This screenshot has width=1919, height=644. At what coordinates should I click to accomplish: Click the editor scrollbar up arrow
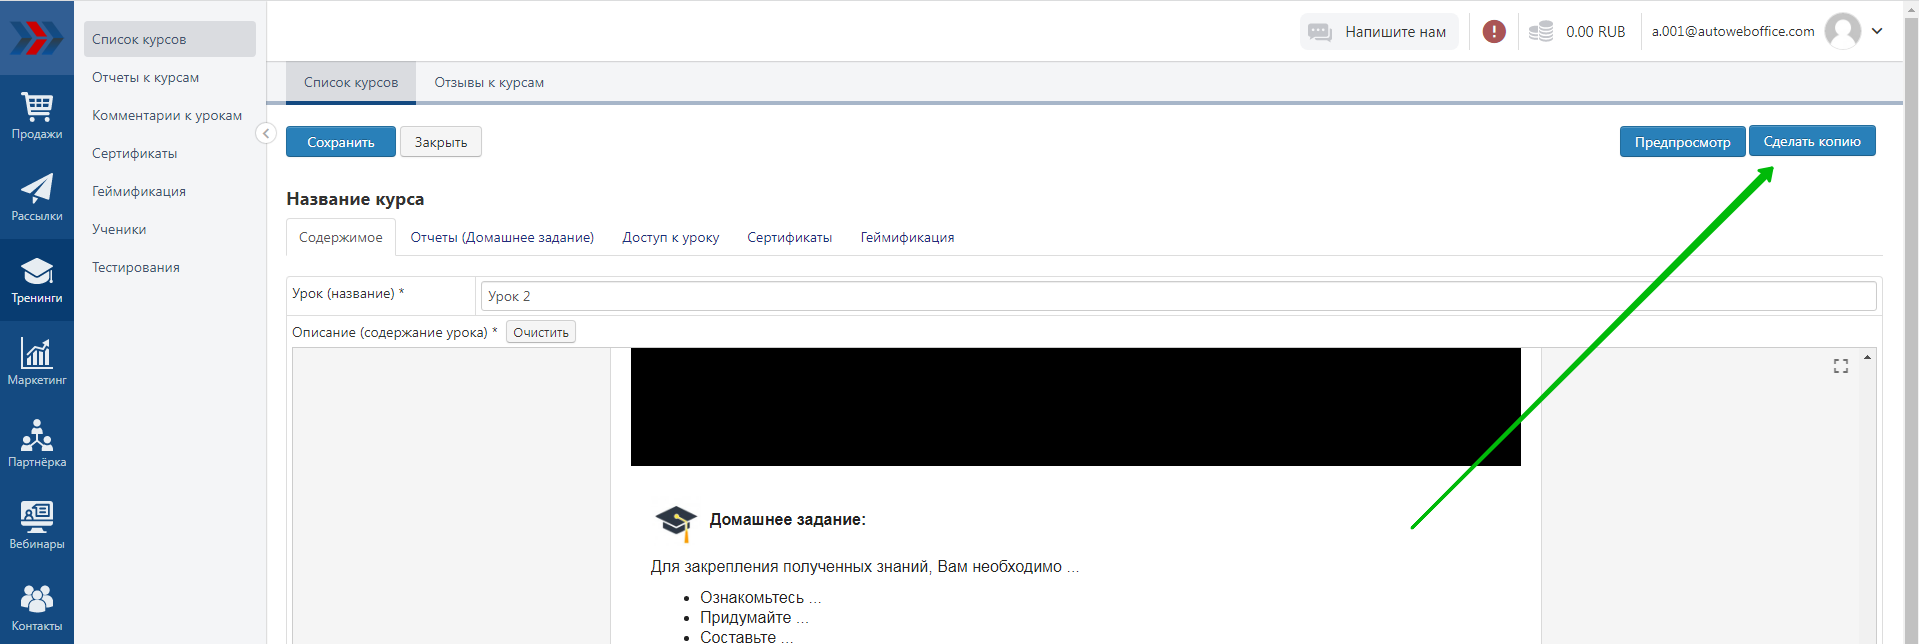click(1867, 357)
